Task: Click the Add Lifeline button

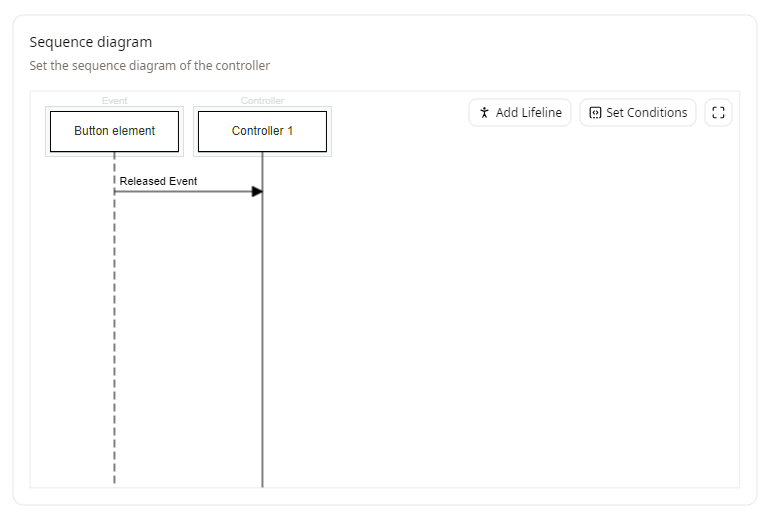Action: (x=520, y=113)
